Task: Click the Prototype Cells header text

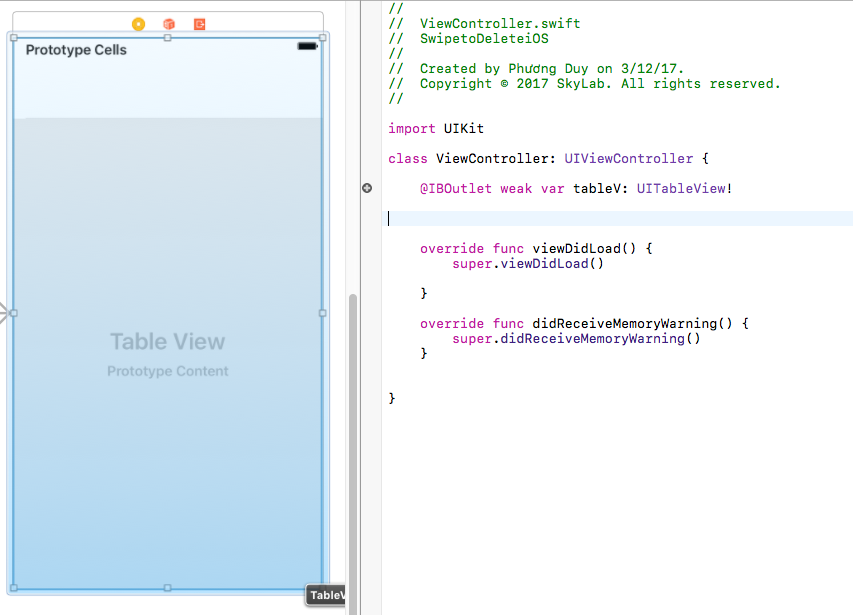Action: tap(76, 50)
